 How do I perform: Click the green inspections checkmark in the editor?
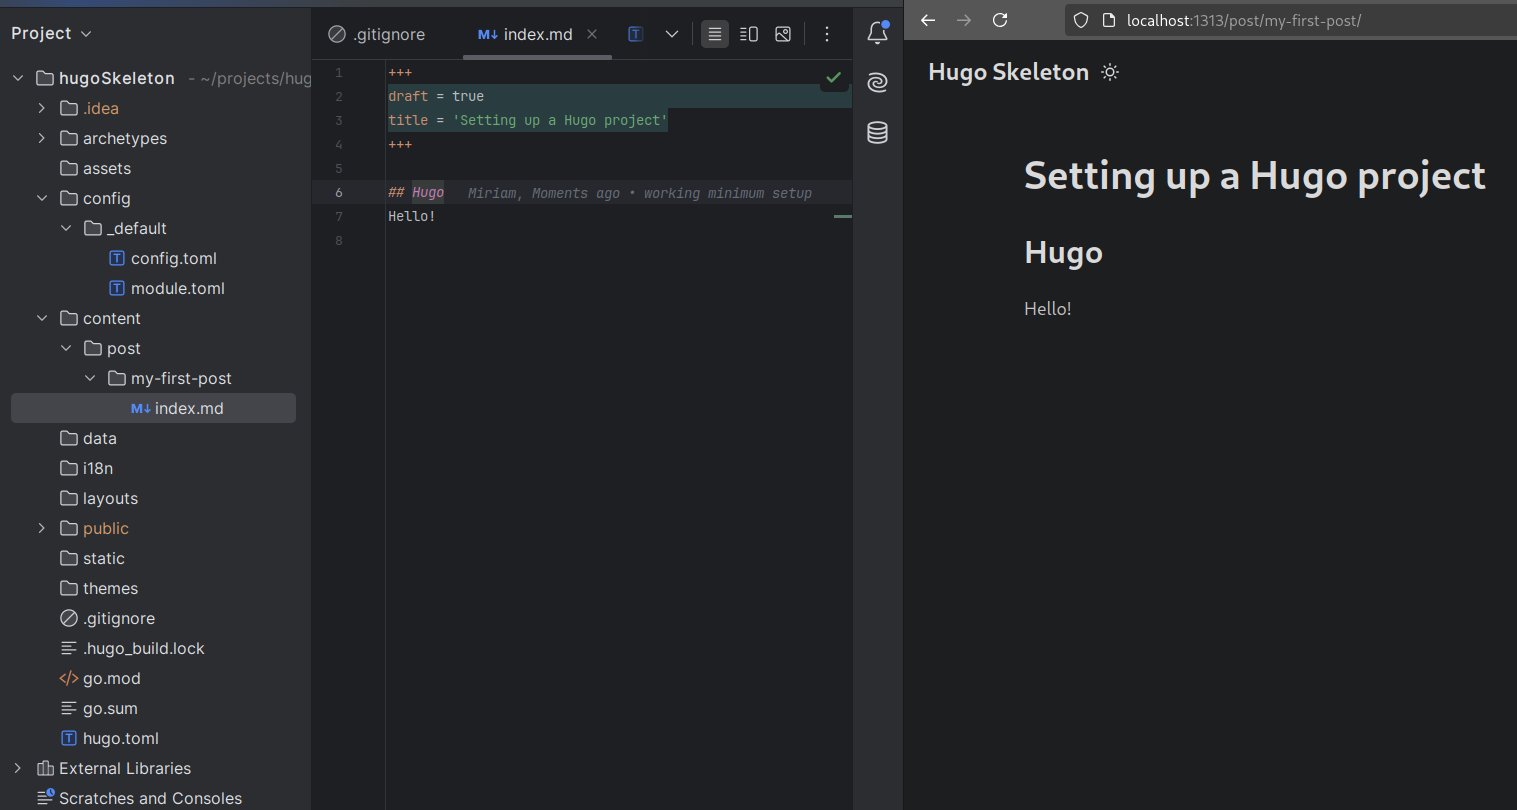point(833,78)
